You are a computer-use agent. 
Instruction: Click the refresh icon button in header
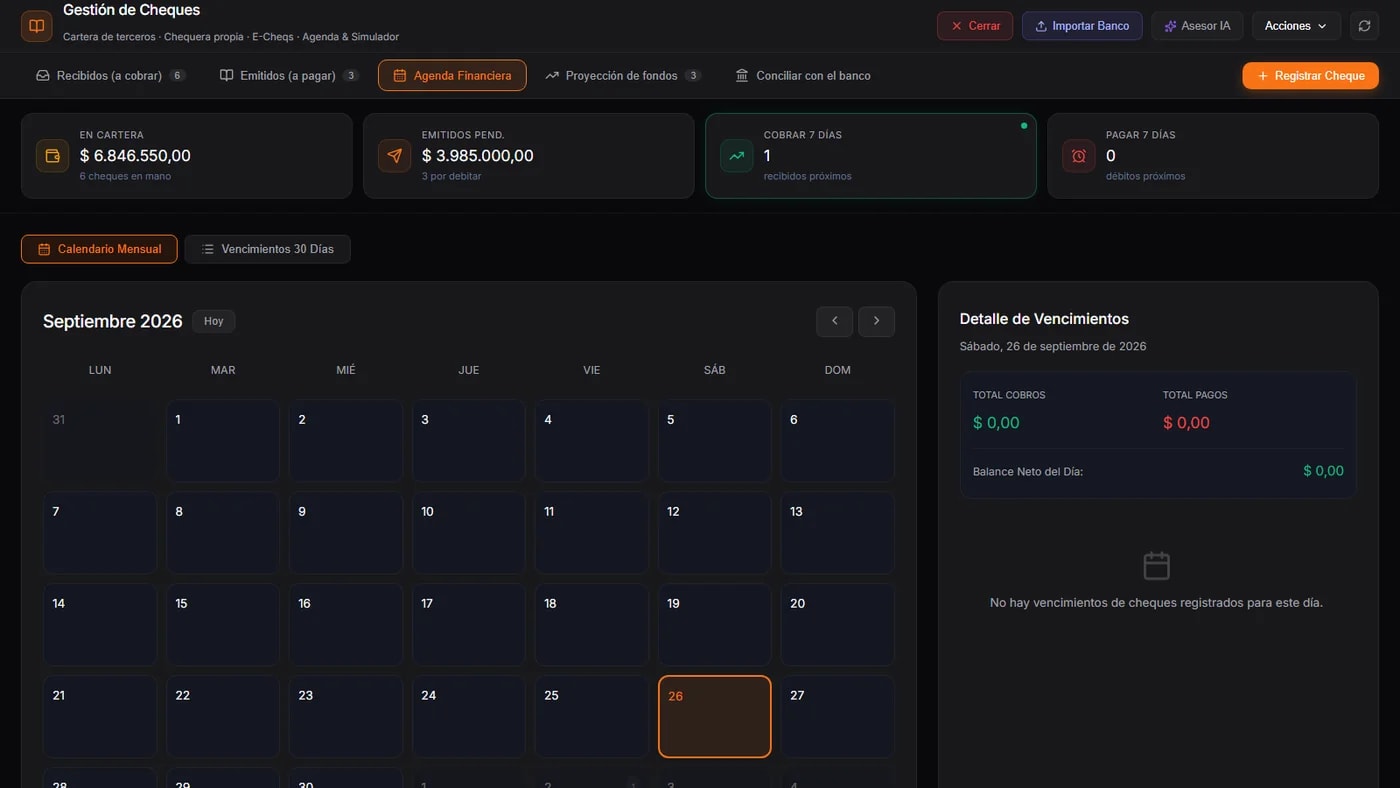tap(1364, 26)
